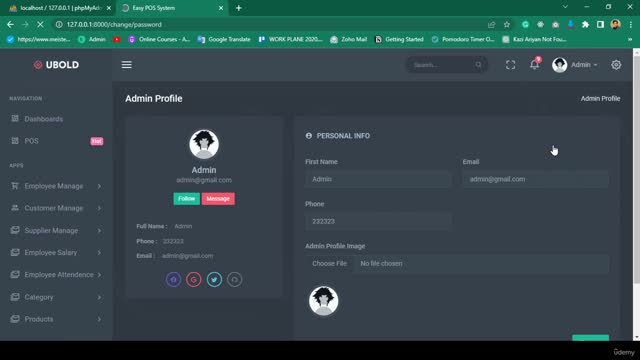The width and height of the screenshot is (640, 360).
Task: Expand the Products submenu chevron
Action: pos(99,319)
